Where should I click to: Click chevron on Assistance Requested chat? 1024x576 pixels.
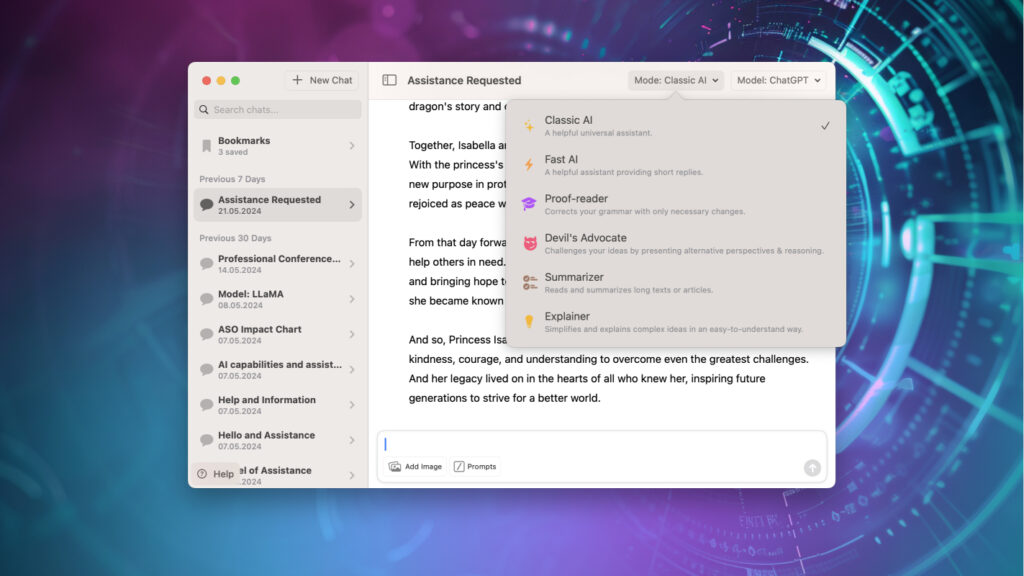tap(352, 205)
